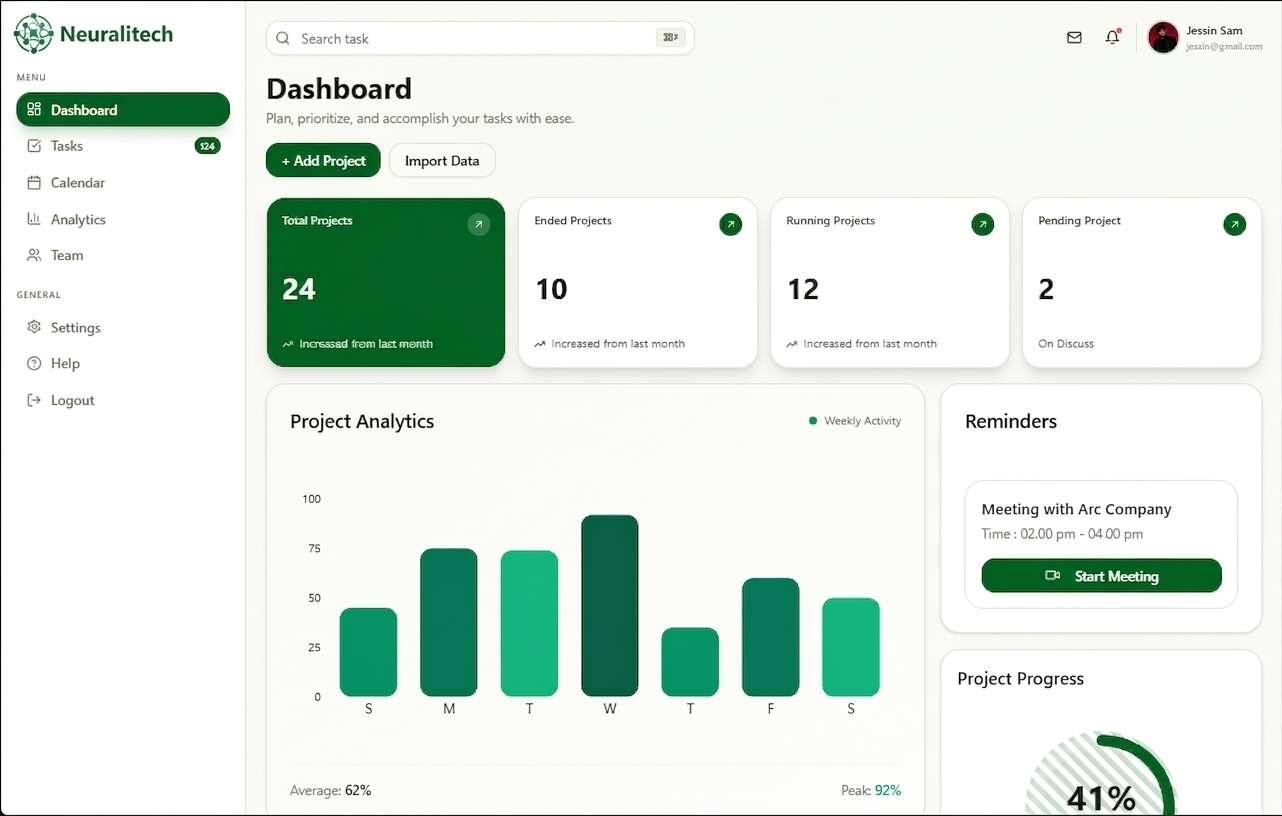Click the Import Data button
Screen dimensions: 1282x816
pos(442,160)
